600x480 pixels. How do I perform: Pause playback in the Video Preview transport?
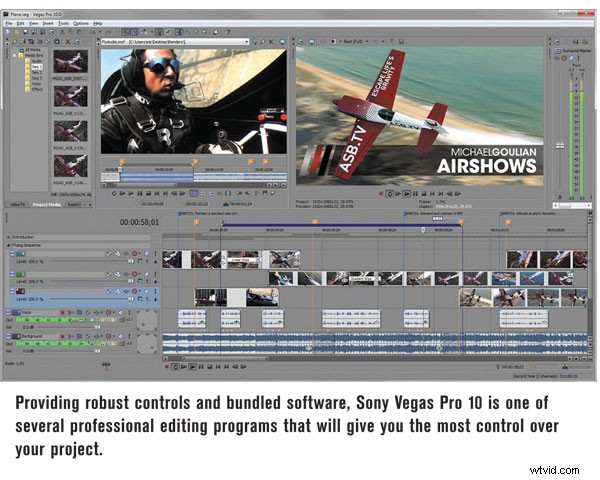click(x=415, y=194)
